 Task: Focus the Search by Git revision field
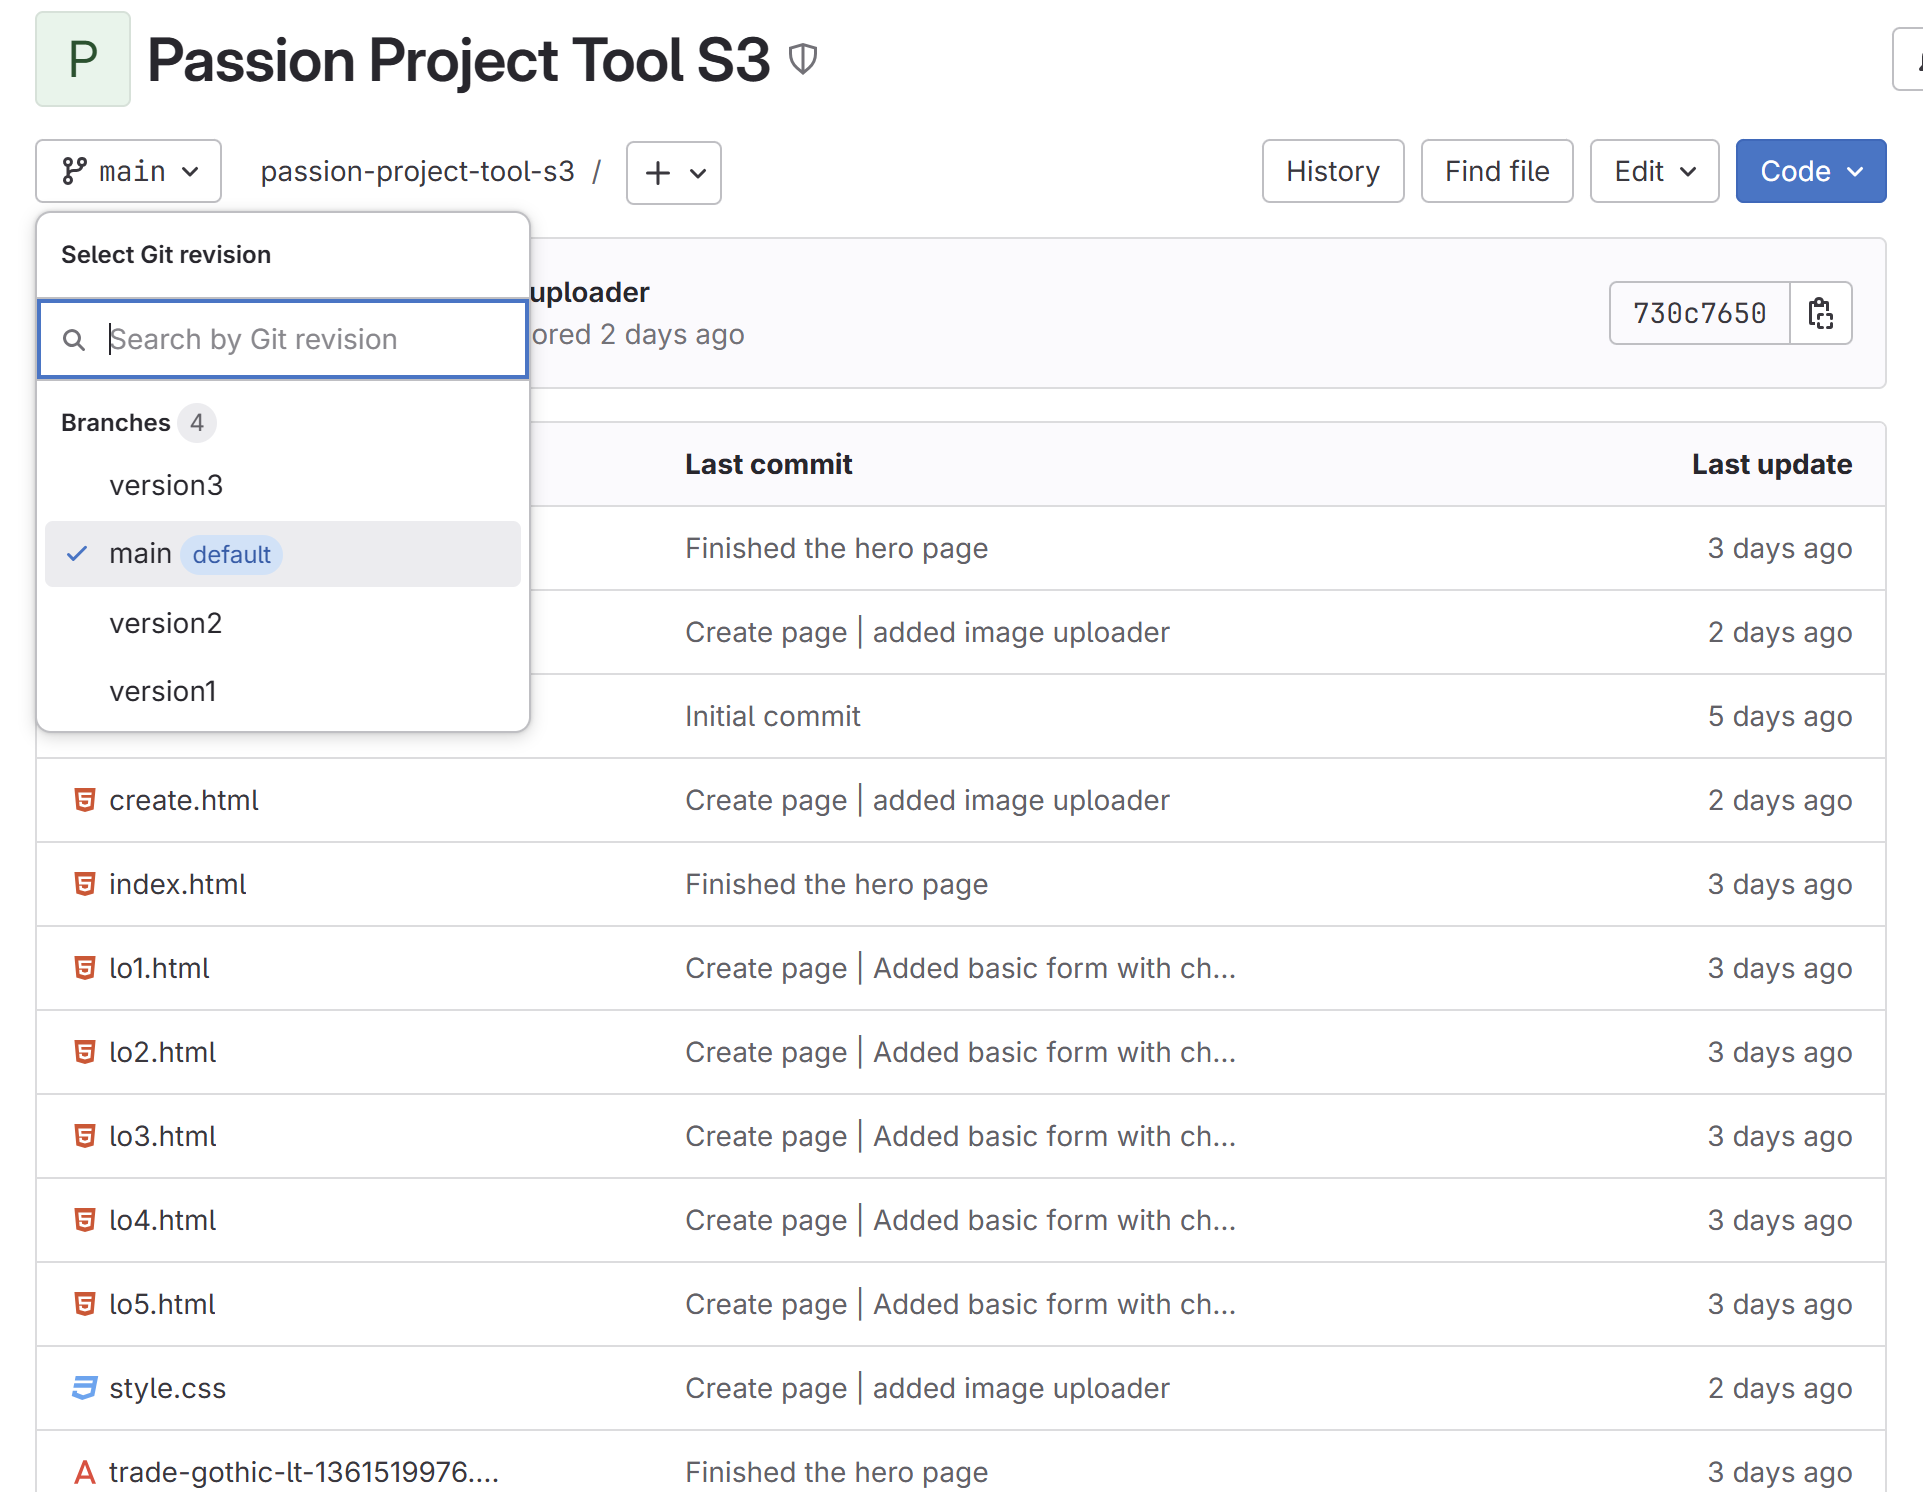300,340
